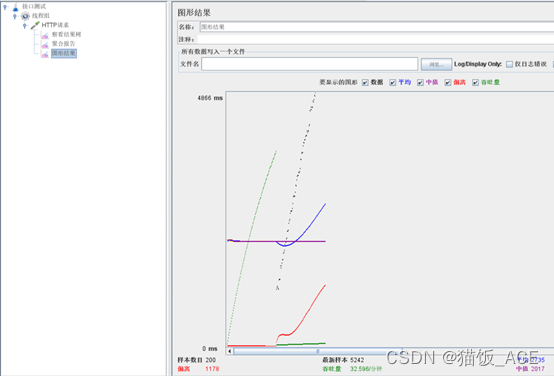Select the 接口测试 test plan flask icon

coord(15,7)
